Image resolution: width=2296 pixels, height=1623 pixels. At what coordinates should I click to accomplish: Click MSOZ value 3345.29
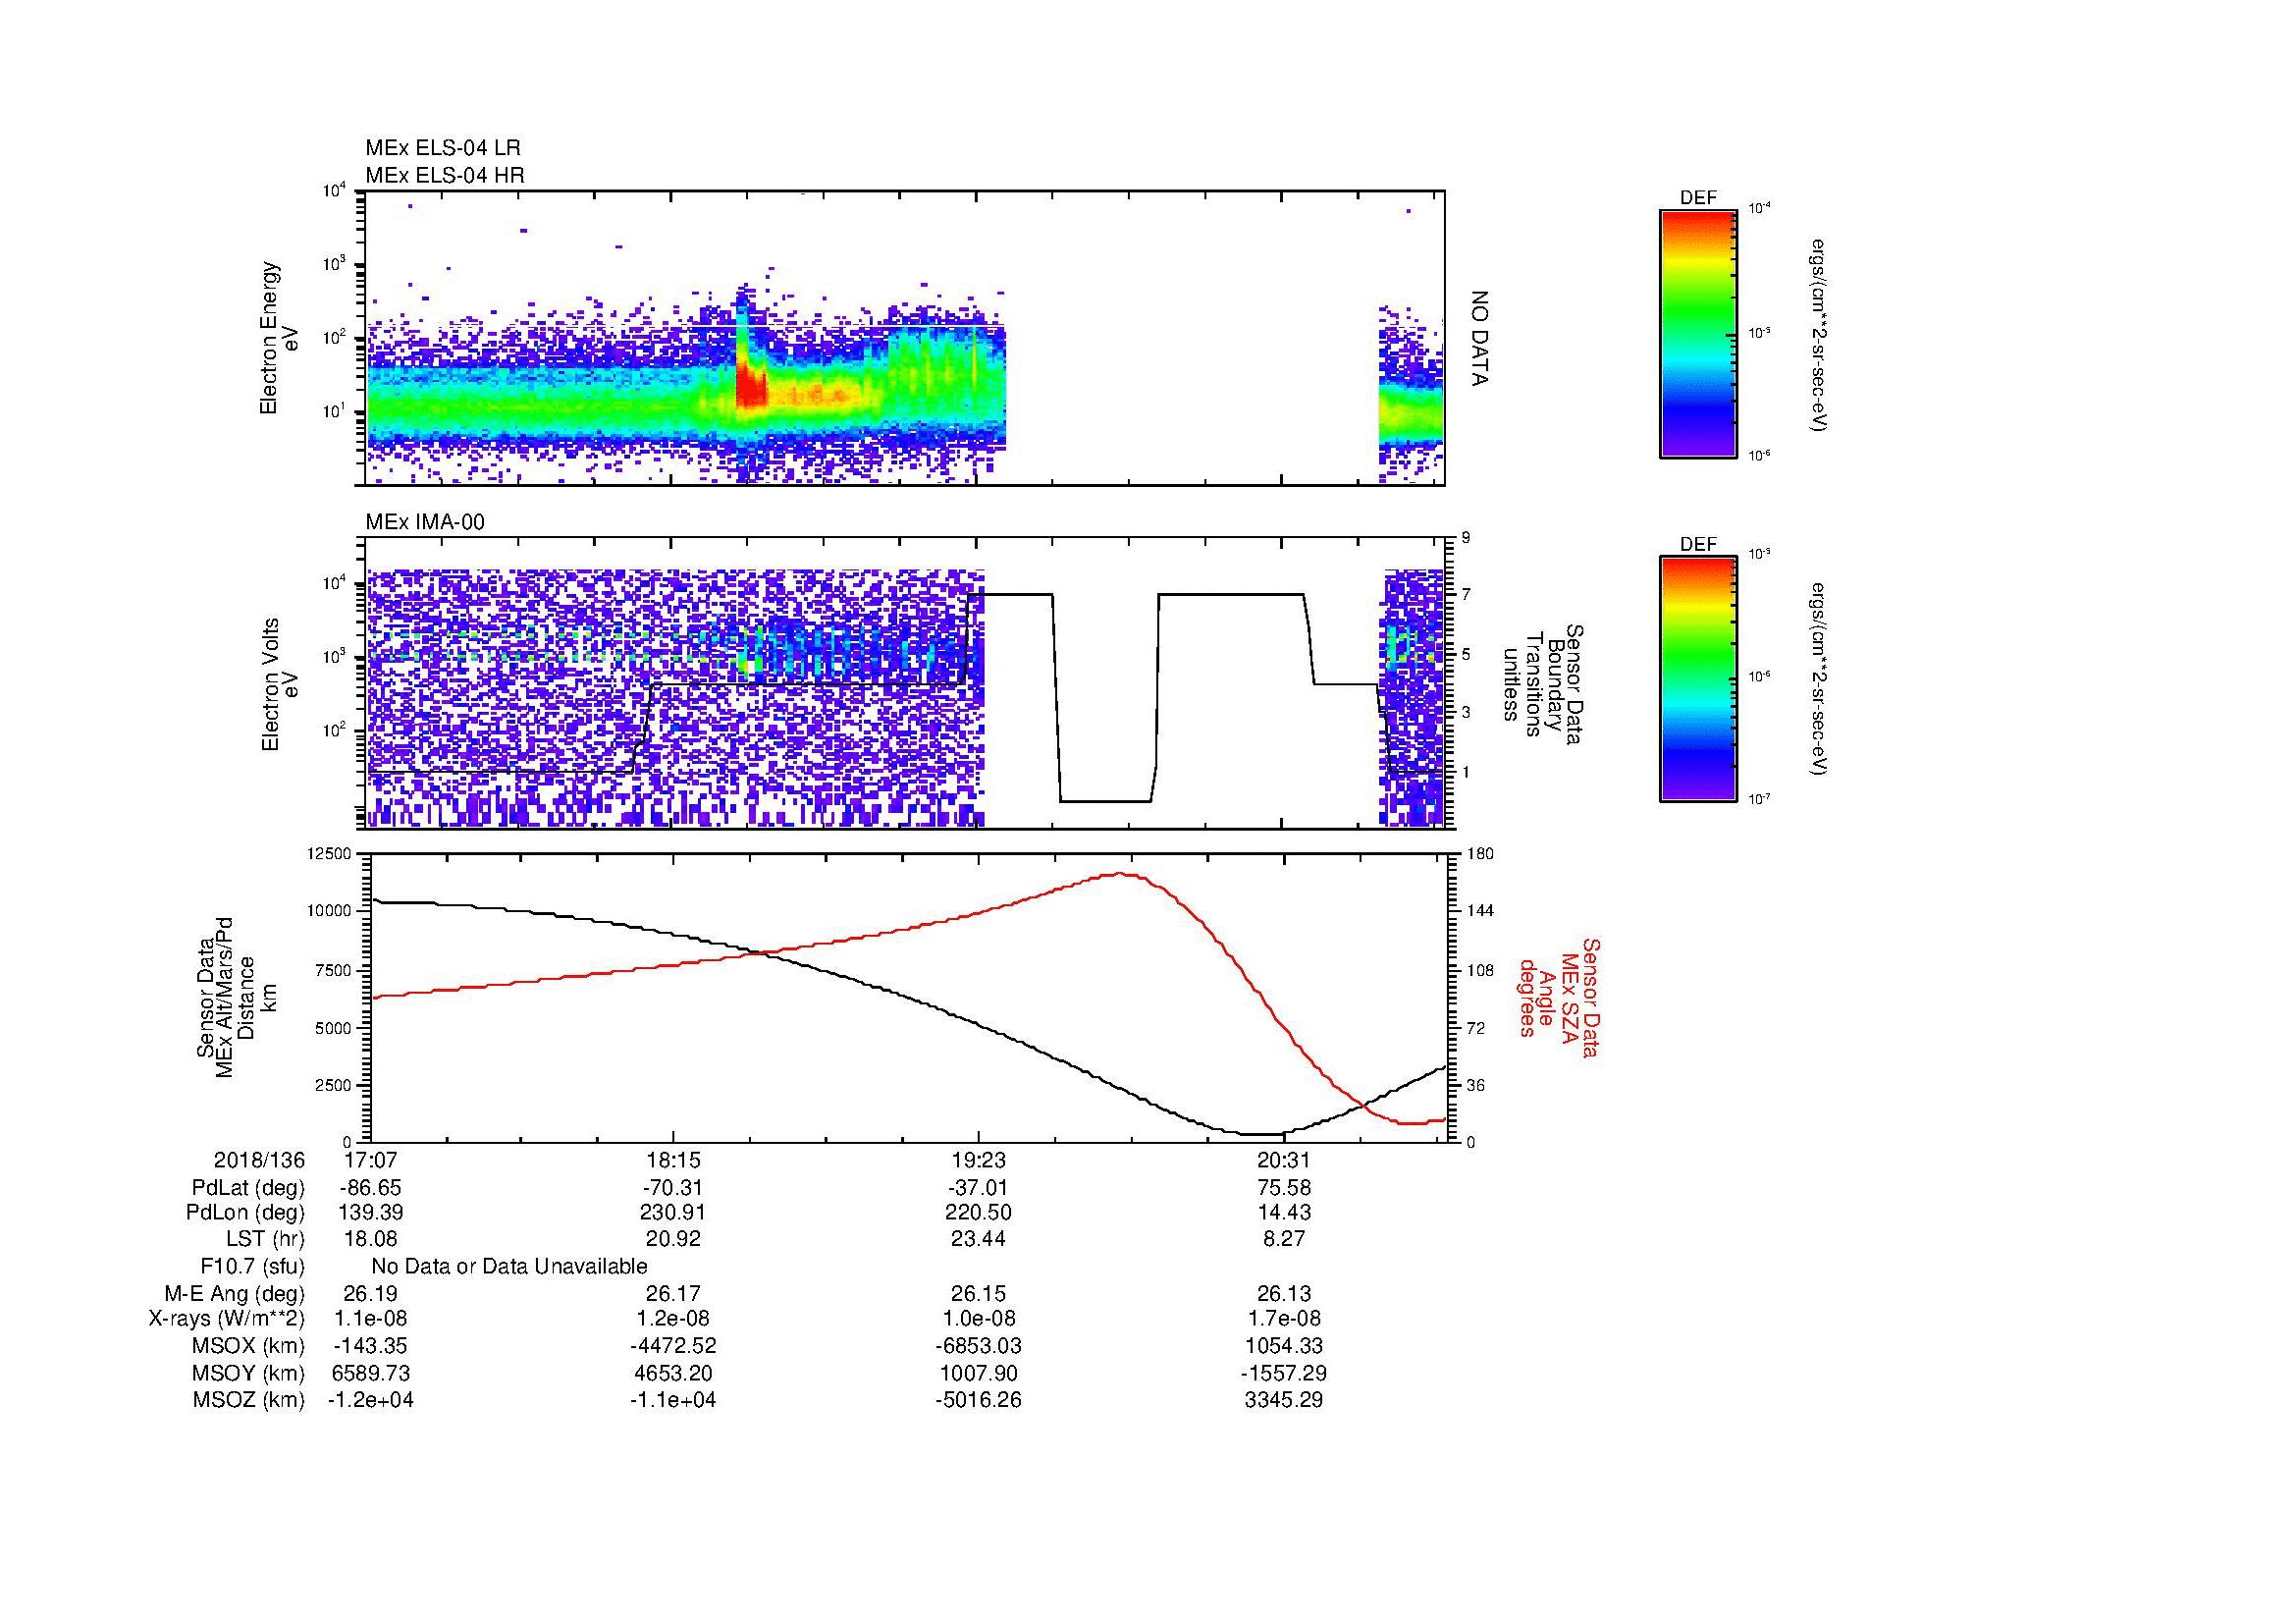click(1284, 1400)
